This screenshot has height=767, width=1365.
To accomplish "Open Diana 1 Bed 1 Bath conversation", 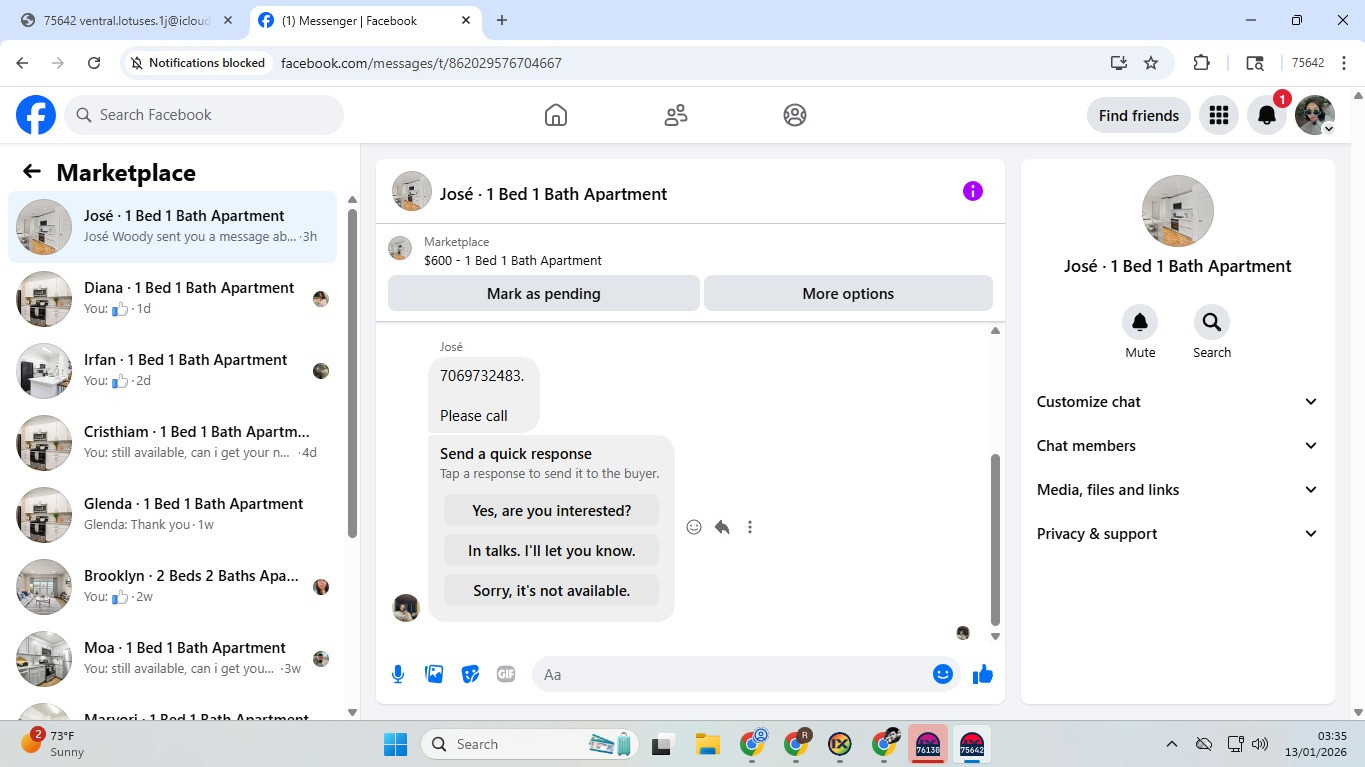I will (172, 299).
